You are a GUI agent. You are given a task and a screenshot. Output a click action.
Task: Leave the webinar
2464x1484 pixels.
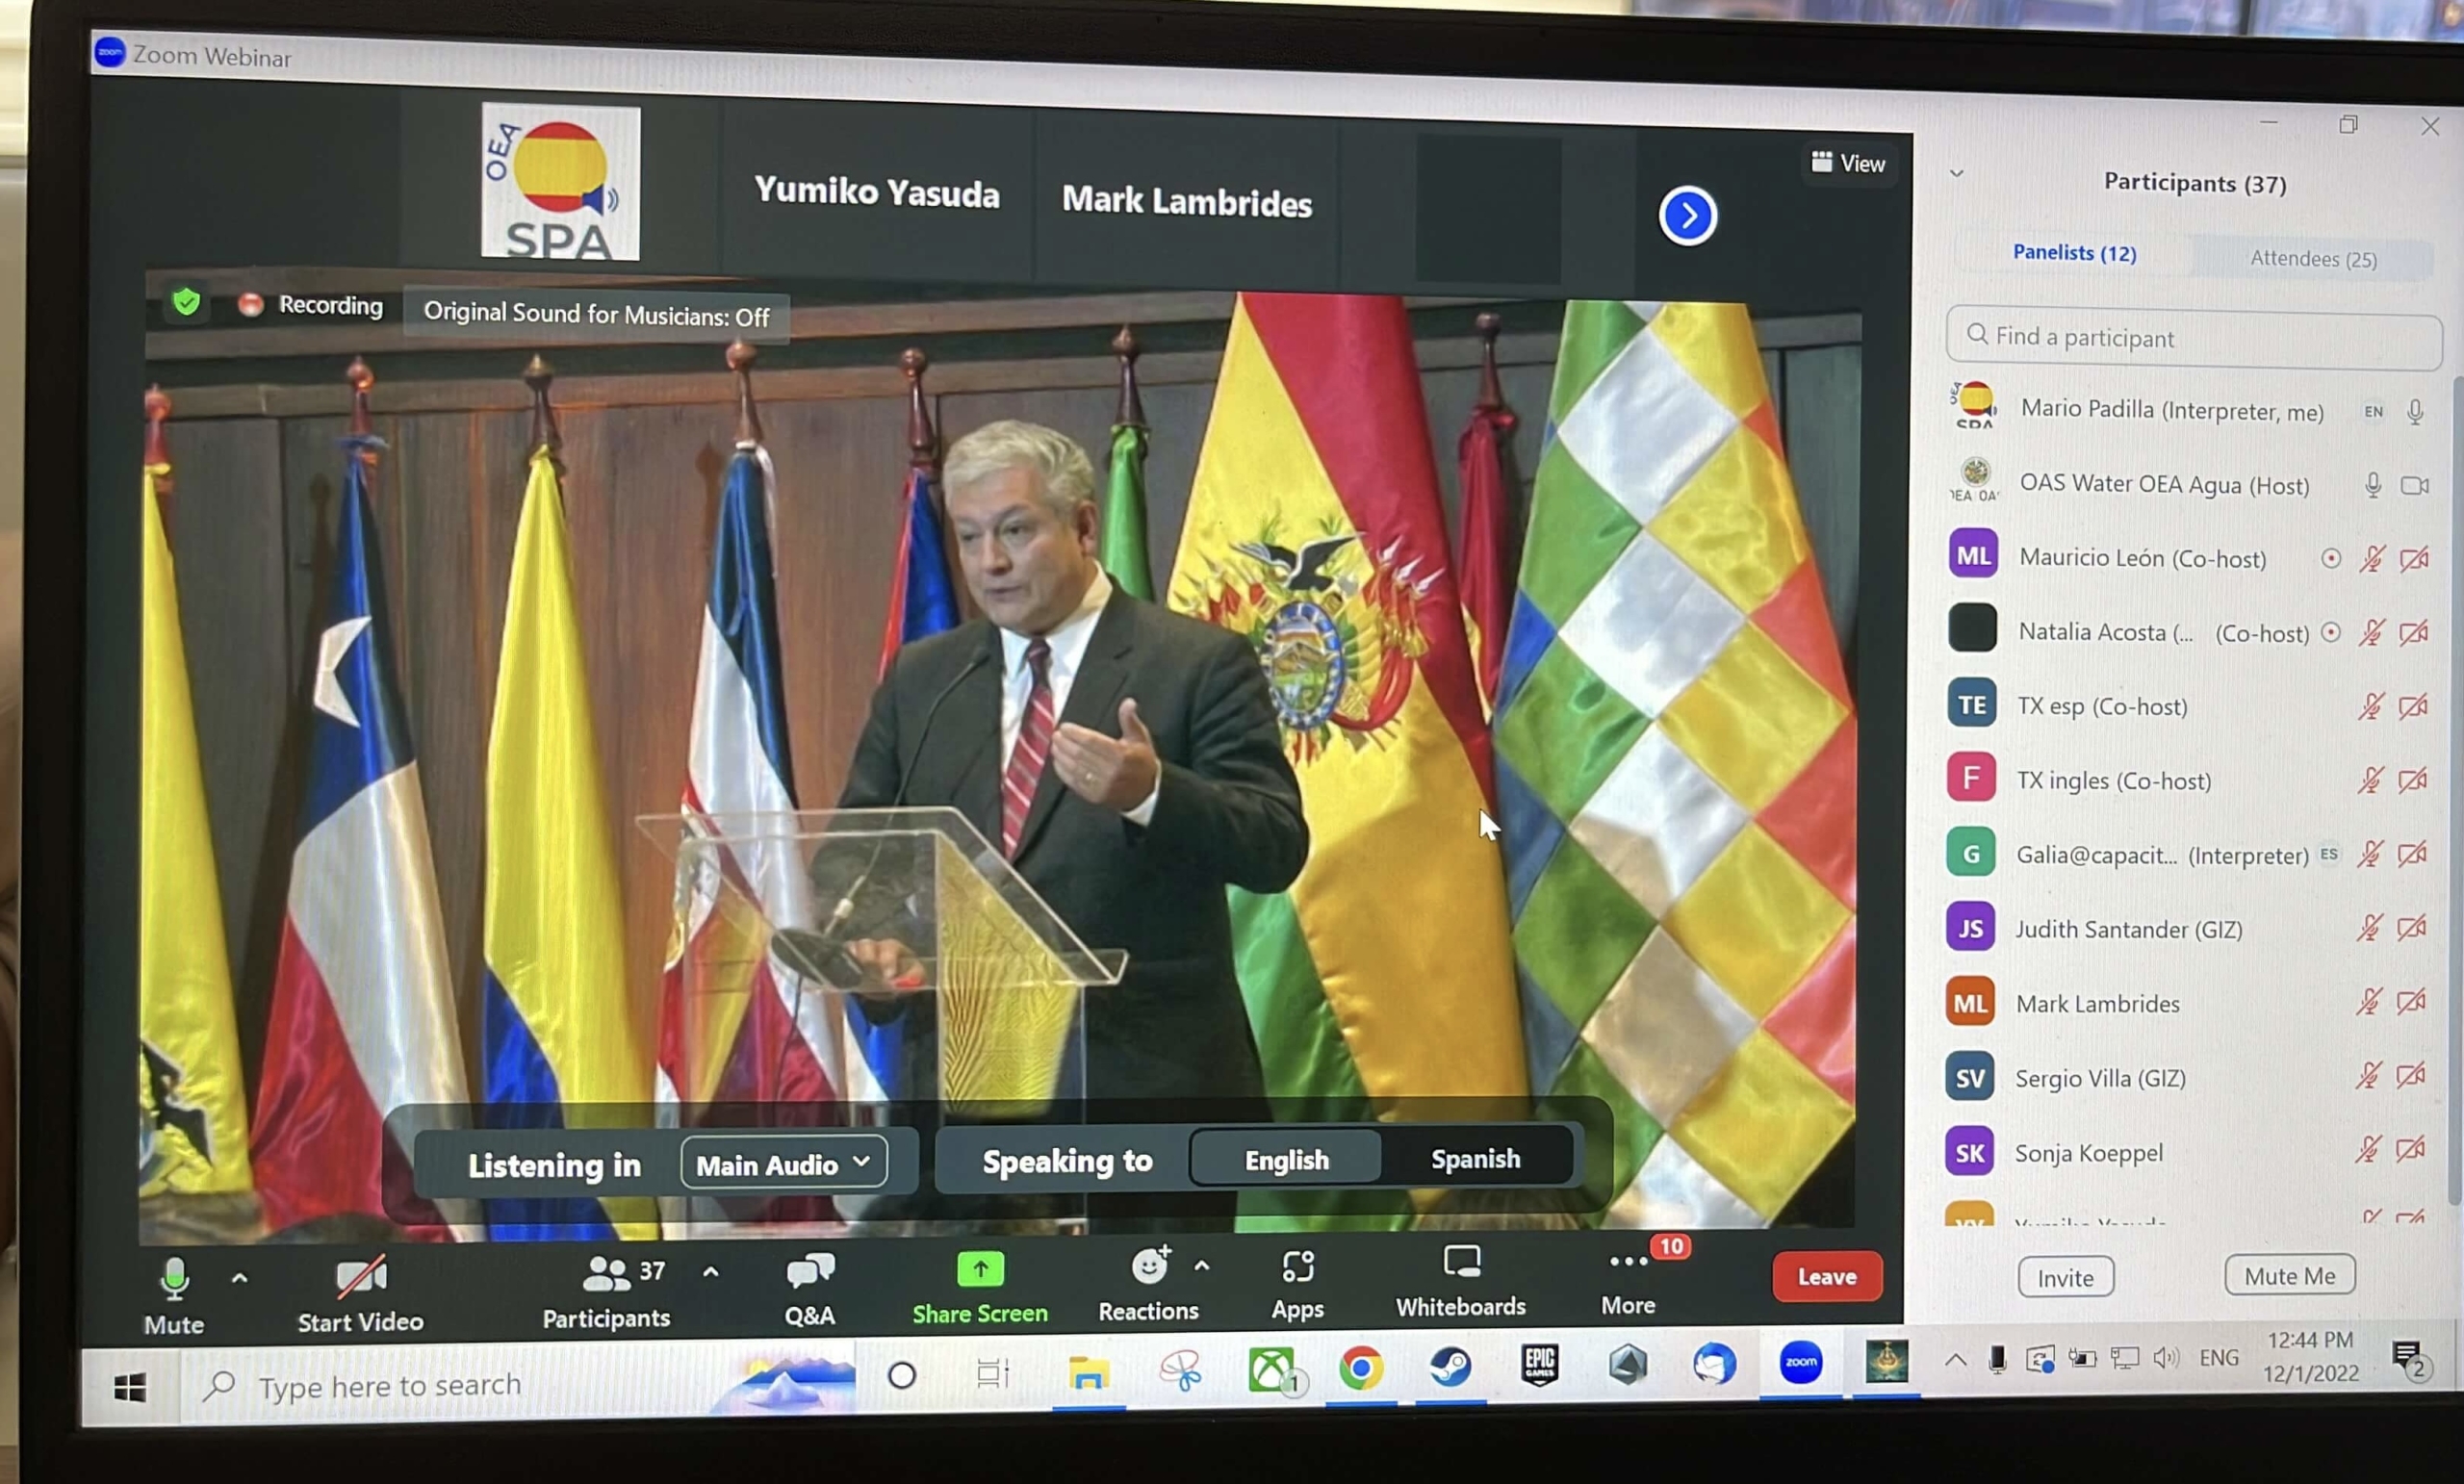[x=1826, y=1276]
